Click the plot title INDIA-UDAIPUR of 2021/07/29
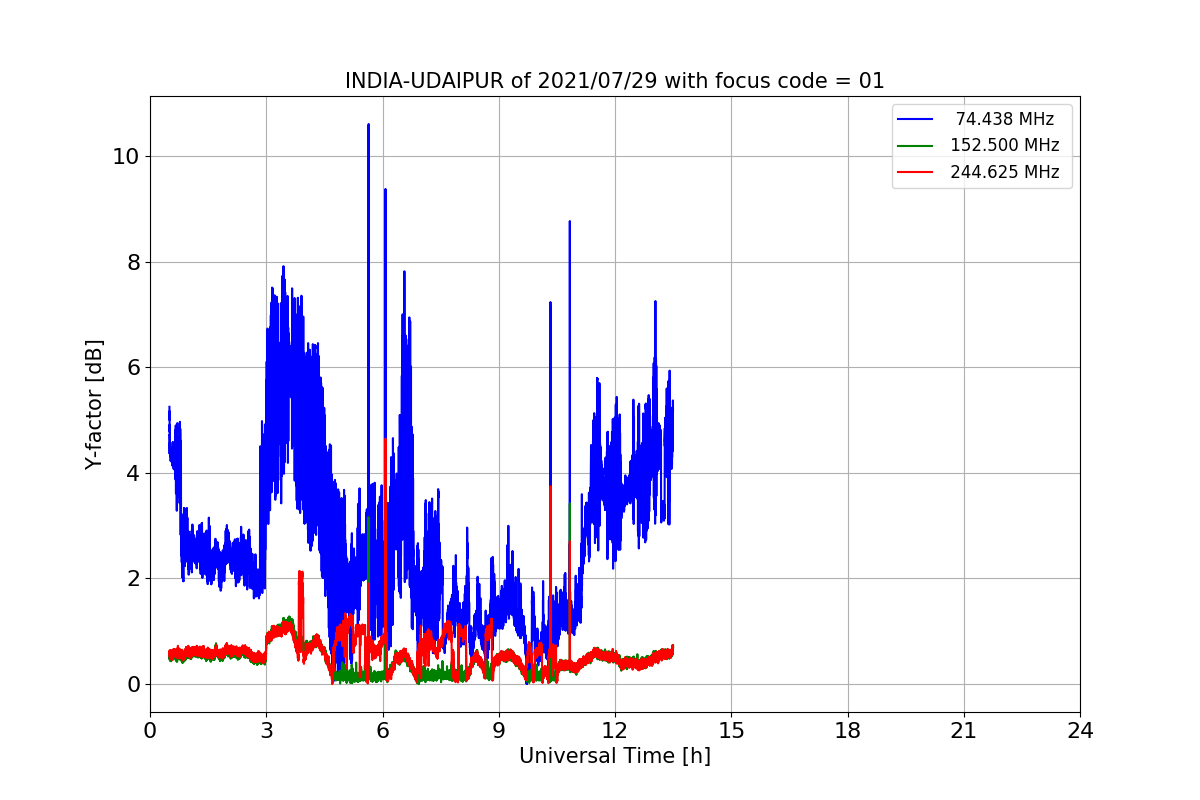Screen dimensions: 1200x800 click(x=614, y=81)
